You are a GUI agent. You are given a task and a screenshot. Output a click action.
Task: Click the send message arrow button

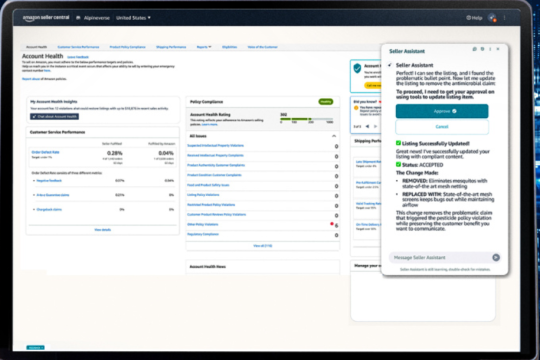(x=496, y=257)
